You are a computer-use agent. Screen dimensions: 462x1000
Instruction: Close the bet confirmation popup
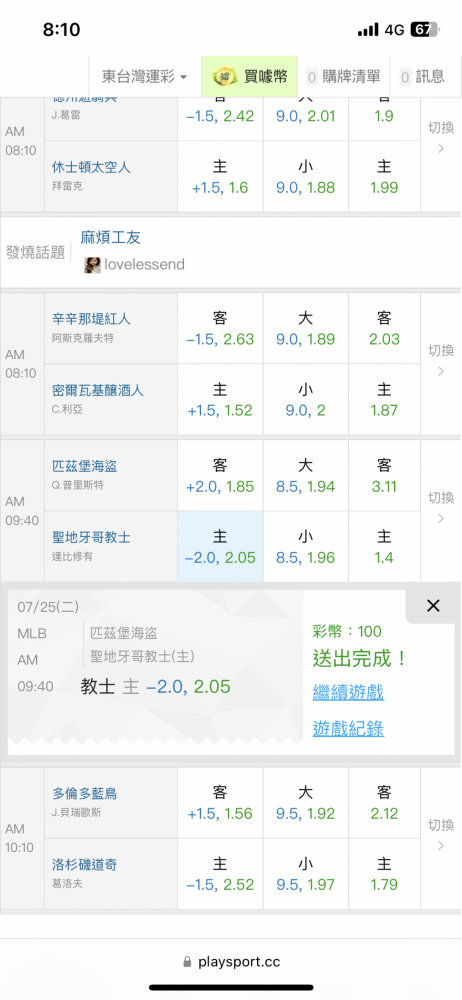[433, 606]
